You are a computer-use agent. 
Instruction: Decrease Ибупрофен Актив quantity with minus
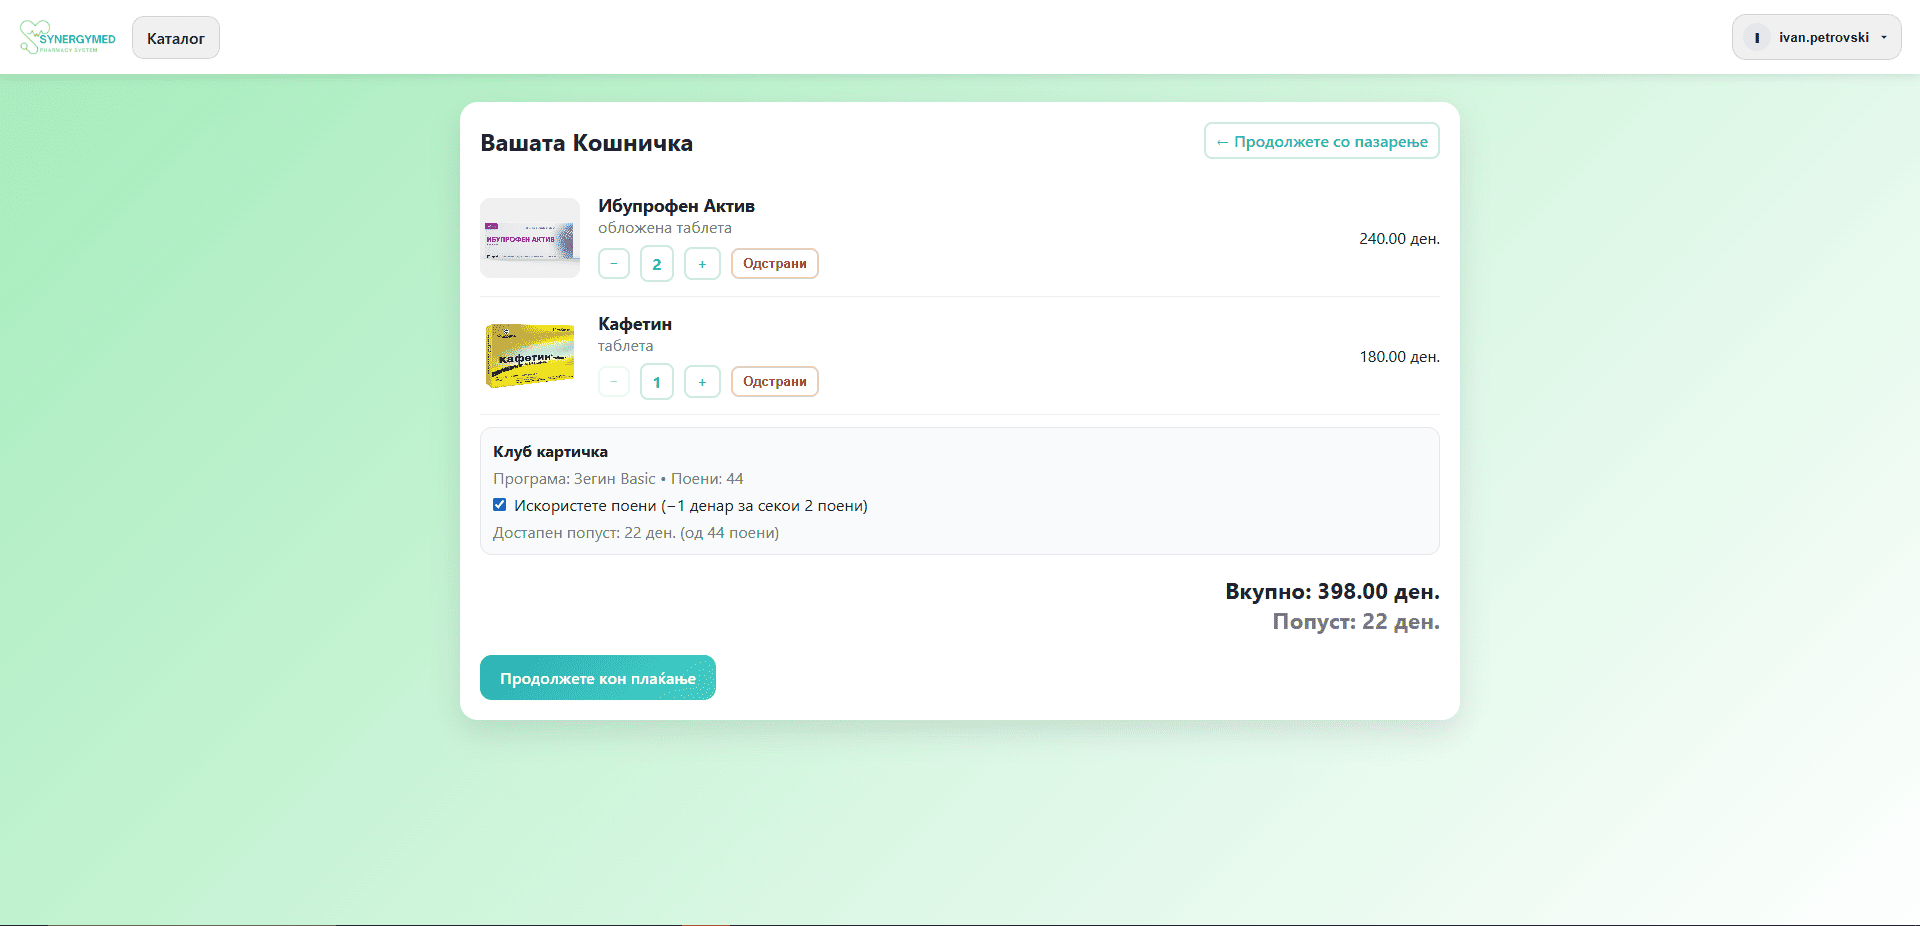point(614,264)
